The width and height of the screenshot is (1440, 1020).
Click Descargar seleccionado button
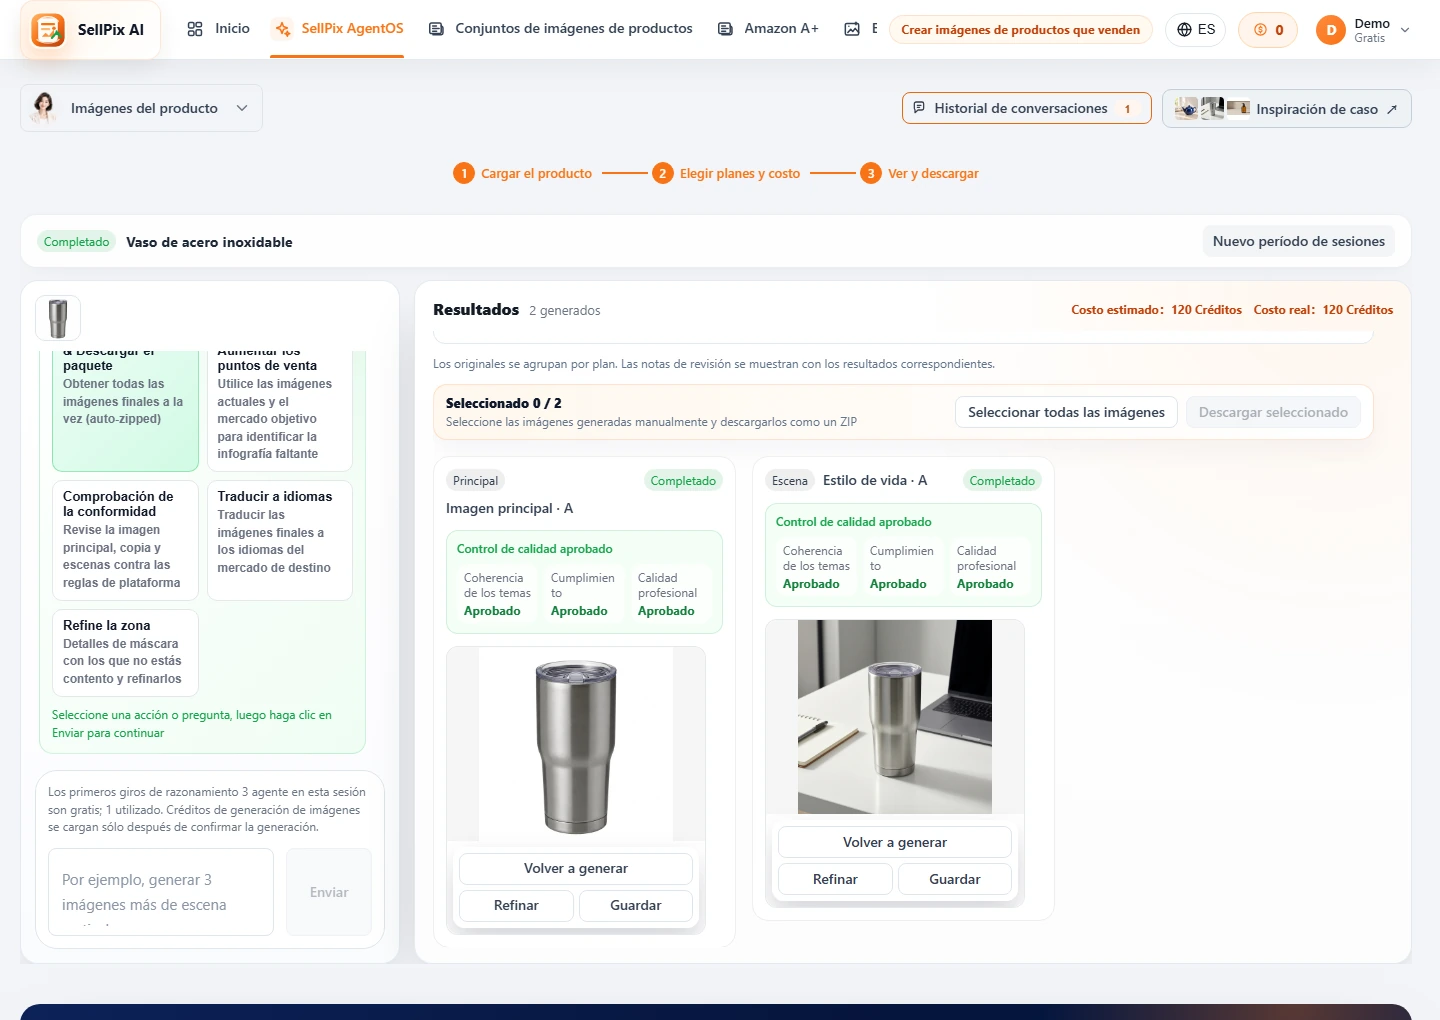tap(1273, 412)
